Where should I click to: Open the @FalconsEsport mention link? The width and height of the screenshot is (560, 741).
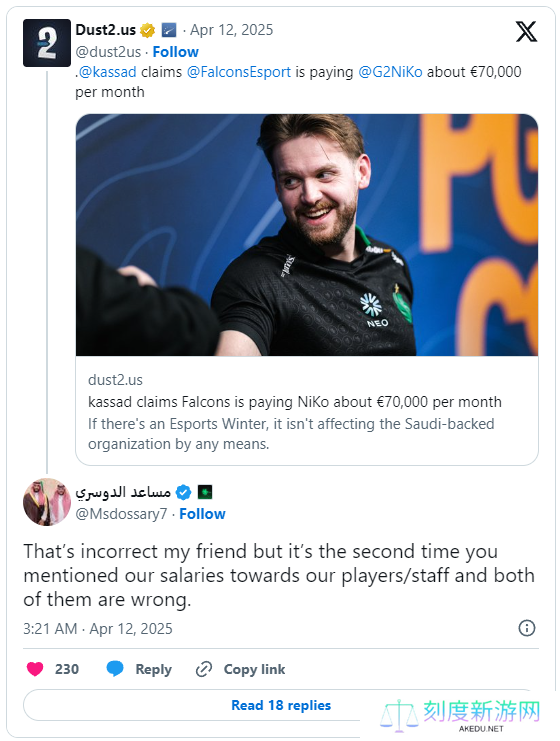point(239,72)
